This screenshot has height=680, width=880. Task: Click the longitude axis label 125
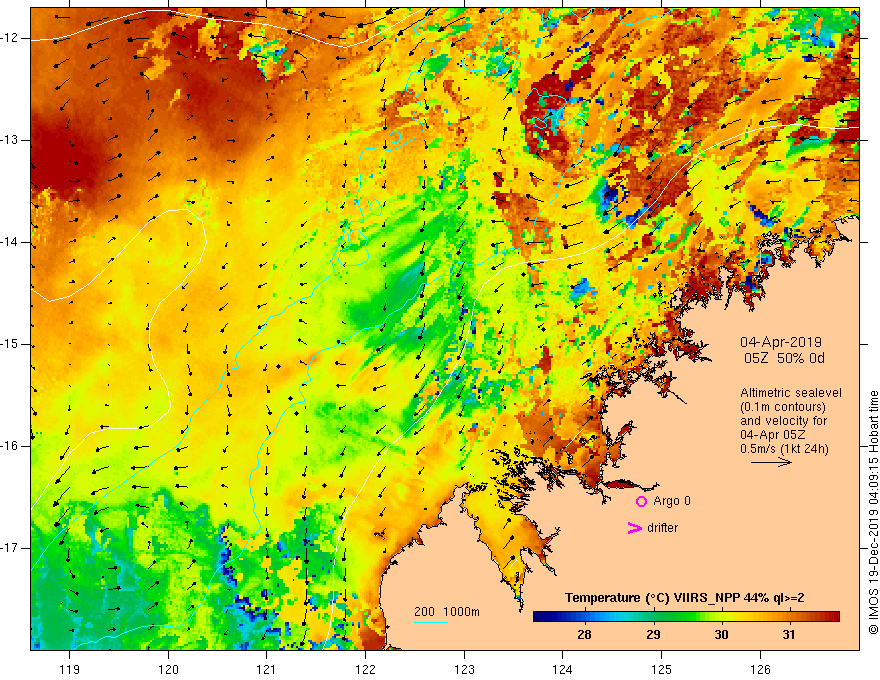[x=662, y=669]
